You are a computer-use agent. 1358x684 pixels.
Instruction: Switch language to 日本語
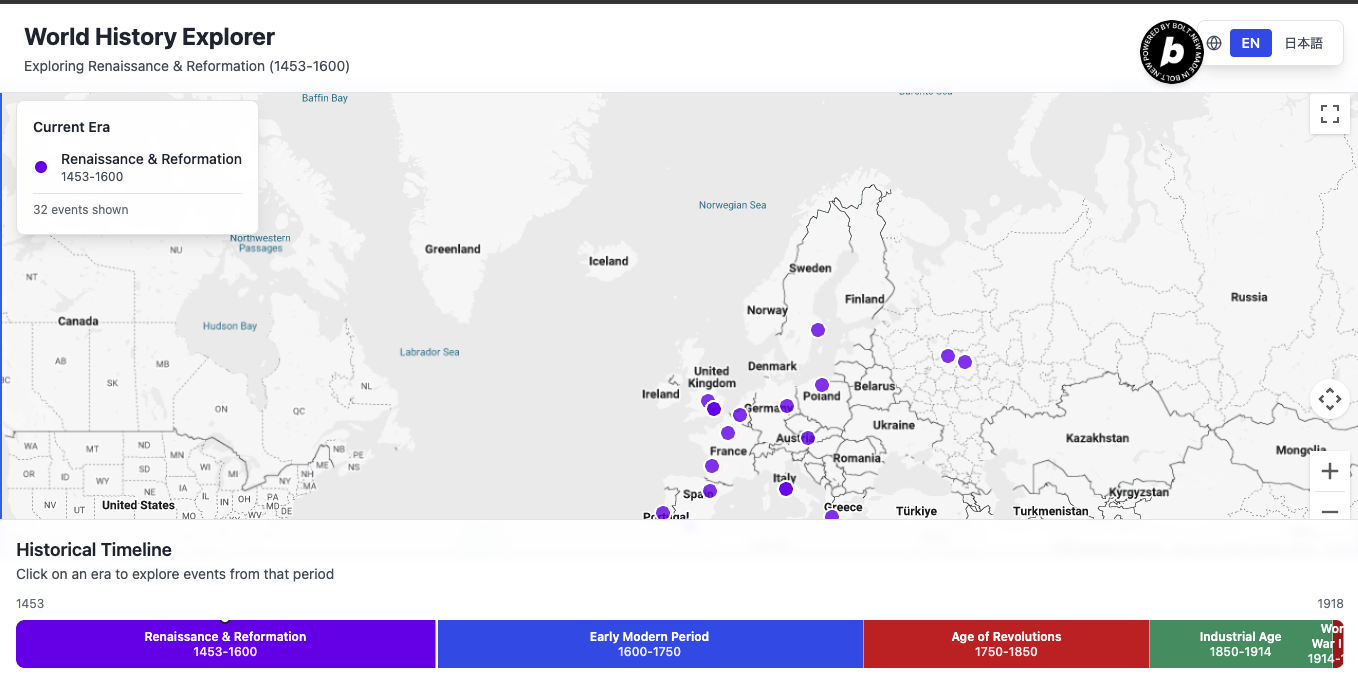pos(1303,42)
